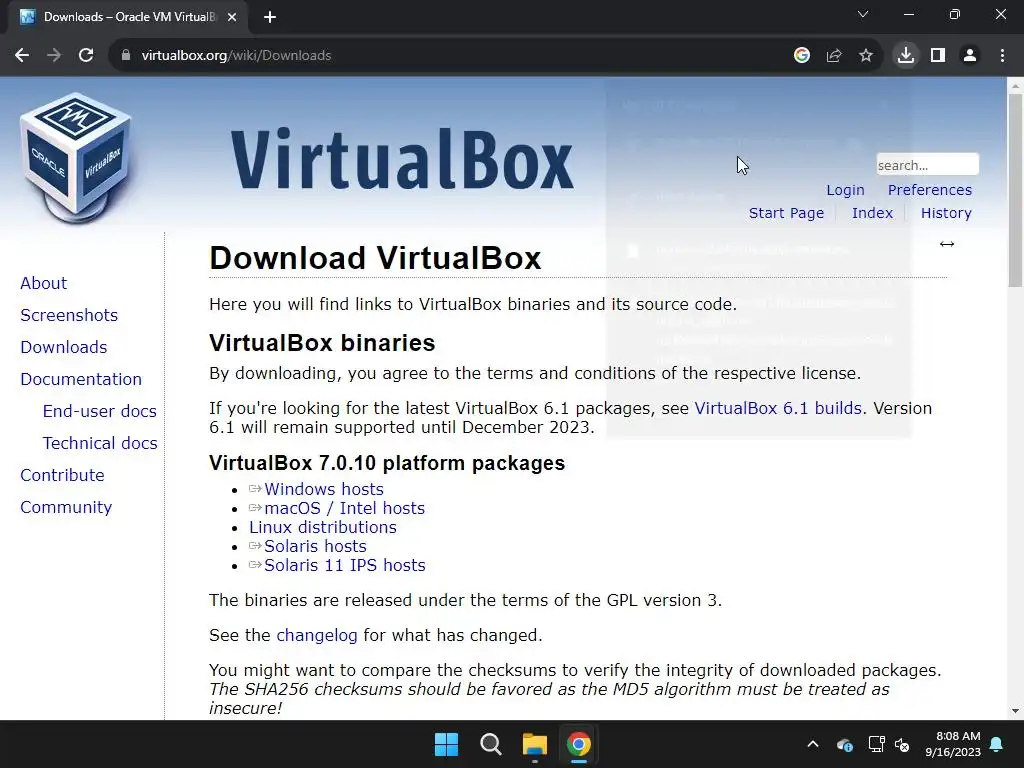
Task: Open a new browser tab
Action: pos(270,17)
